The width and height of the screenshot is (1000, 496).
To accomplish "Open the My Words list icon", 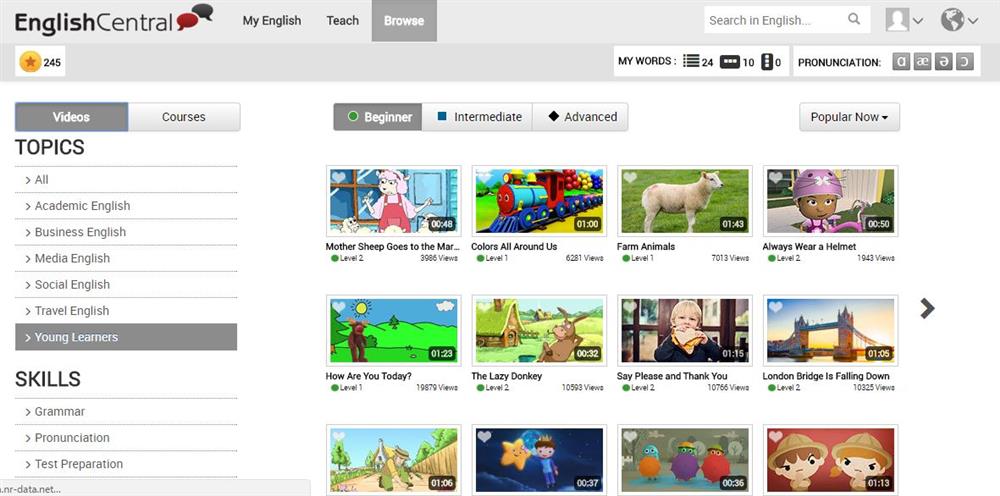I will [x=691, y=62].
